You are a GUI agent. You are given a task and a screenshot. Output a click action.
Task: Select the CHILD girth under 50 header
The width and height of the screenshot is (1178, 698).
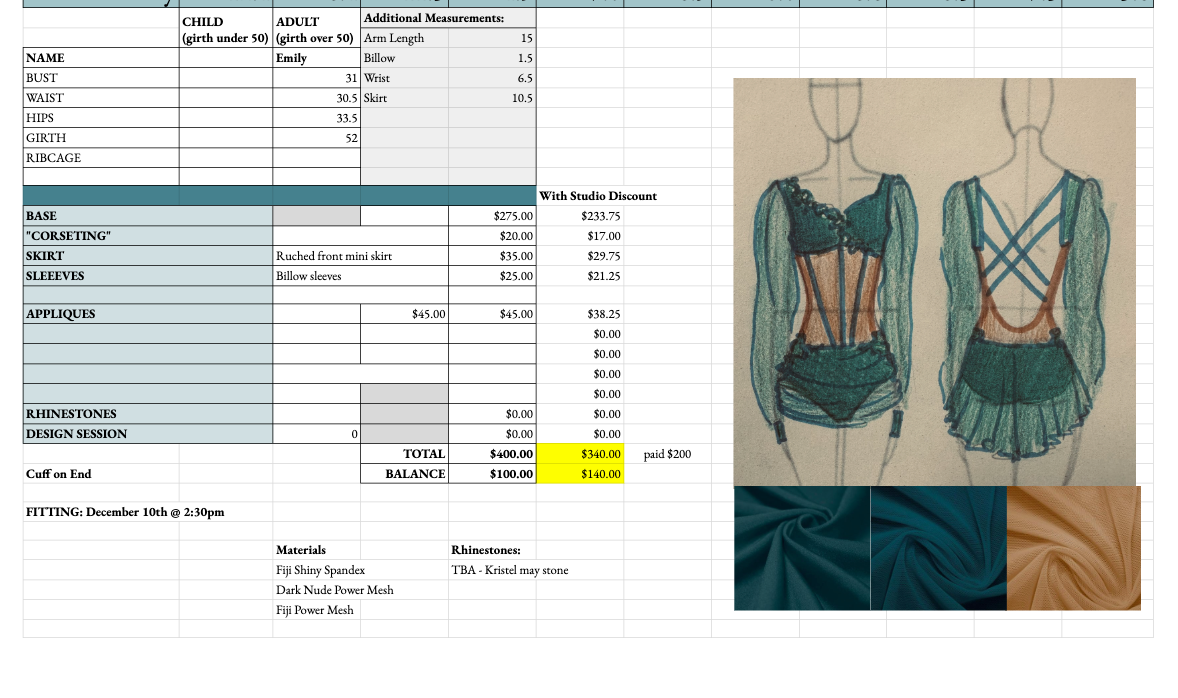click(x=225, y=29)
